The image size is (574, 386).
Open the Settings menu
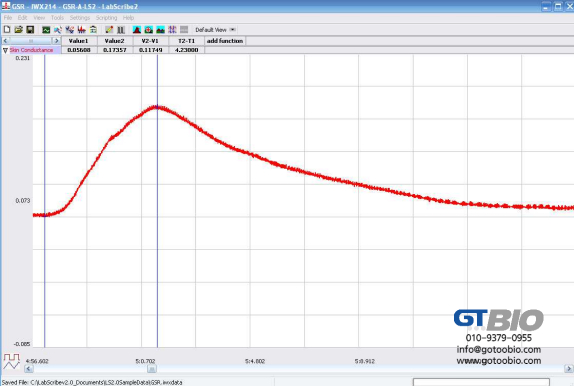[x=79, y=18]
